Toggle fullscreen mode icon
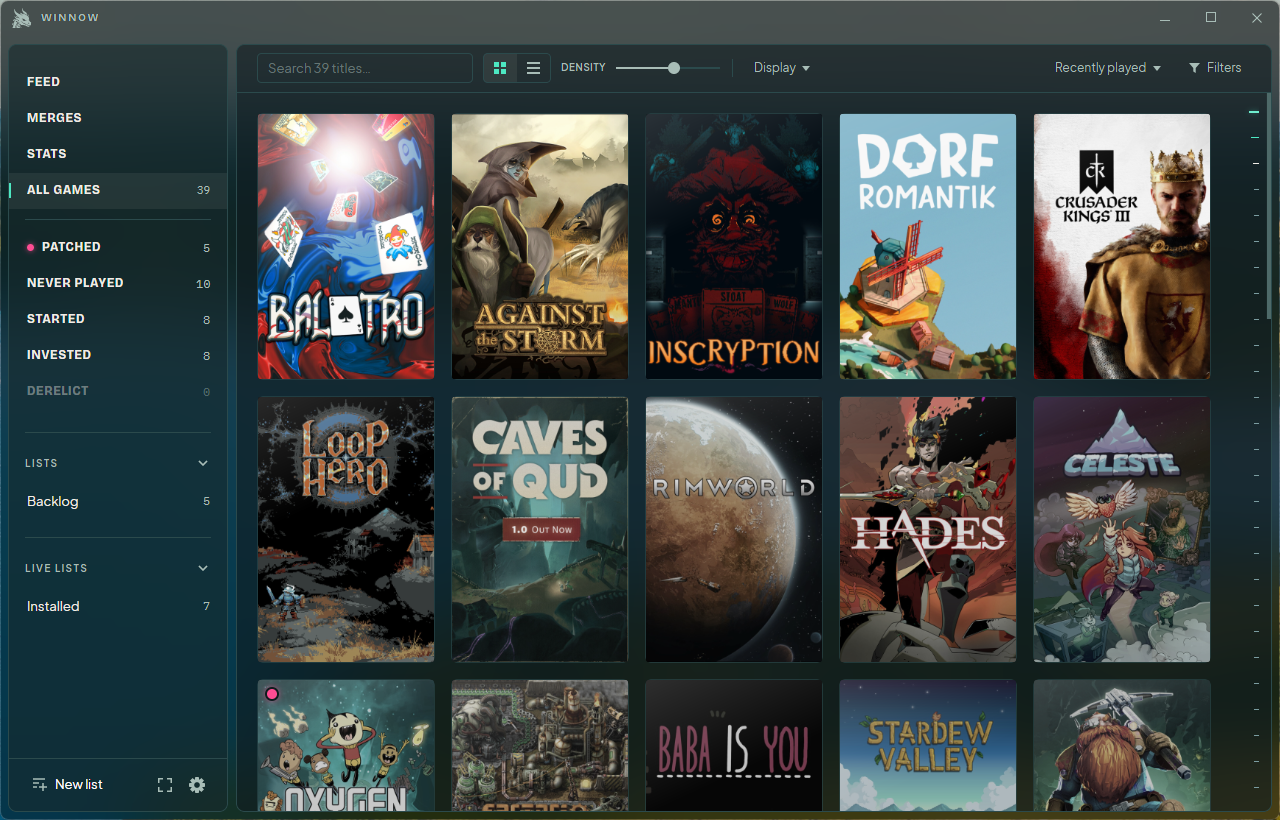This screenshot has width=1280, height=820. 165,785
